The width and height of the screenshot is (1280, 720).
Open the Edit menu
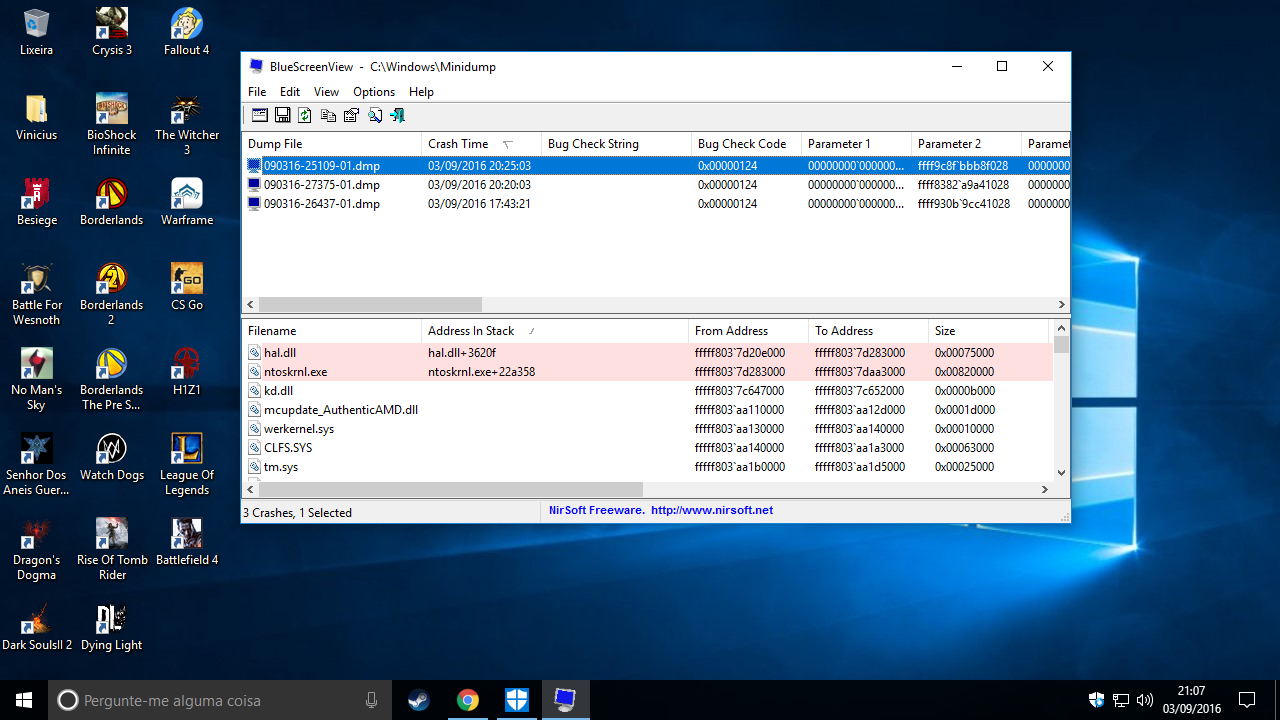tap(290, 92)
